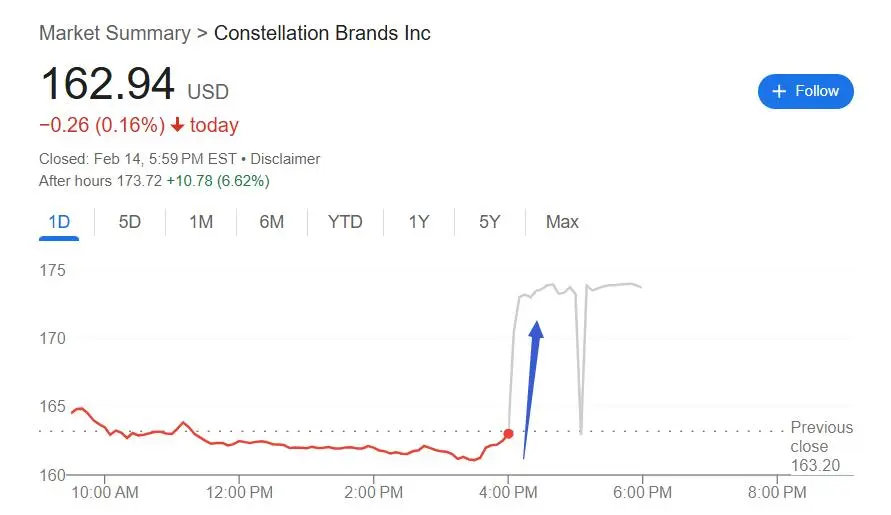The width and height of the screenshot is (891, 515).
Task: Click the red closing price dot
Action: [x=509, y=434]
